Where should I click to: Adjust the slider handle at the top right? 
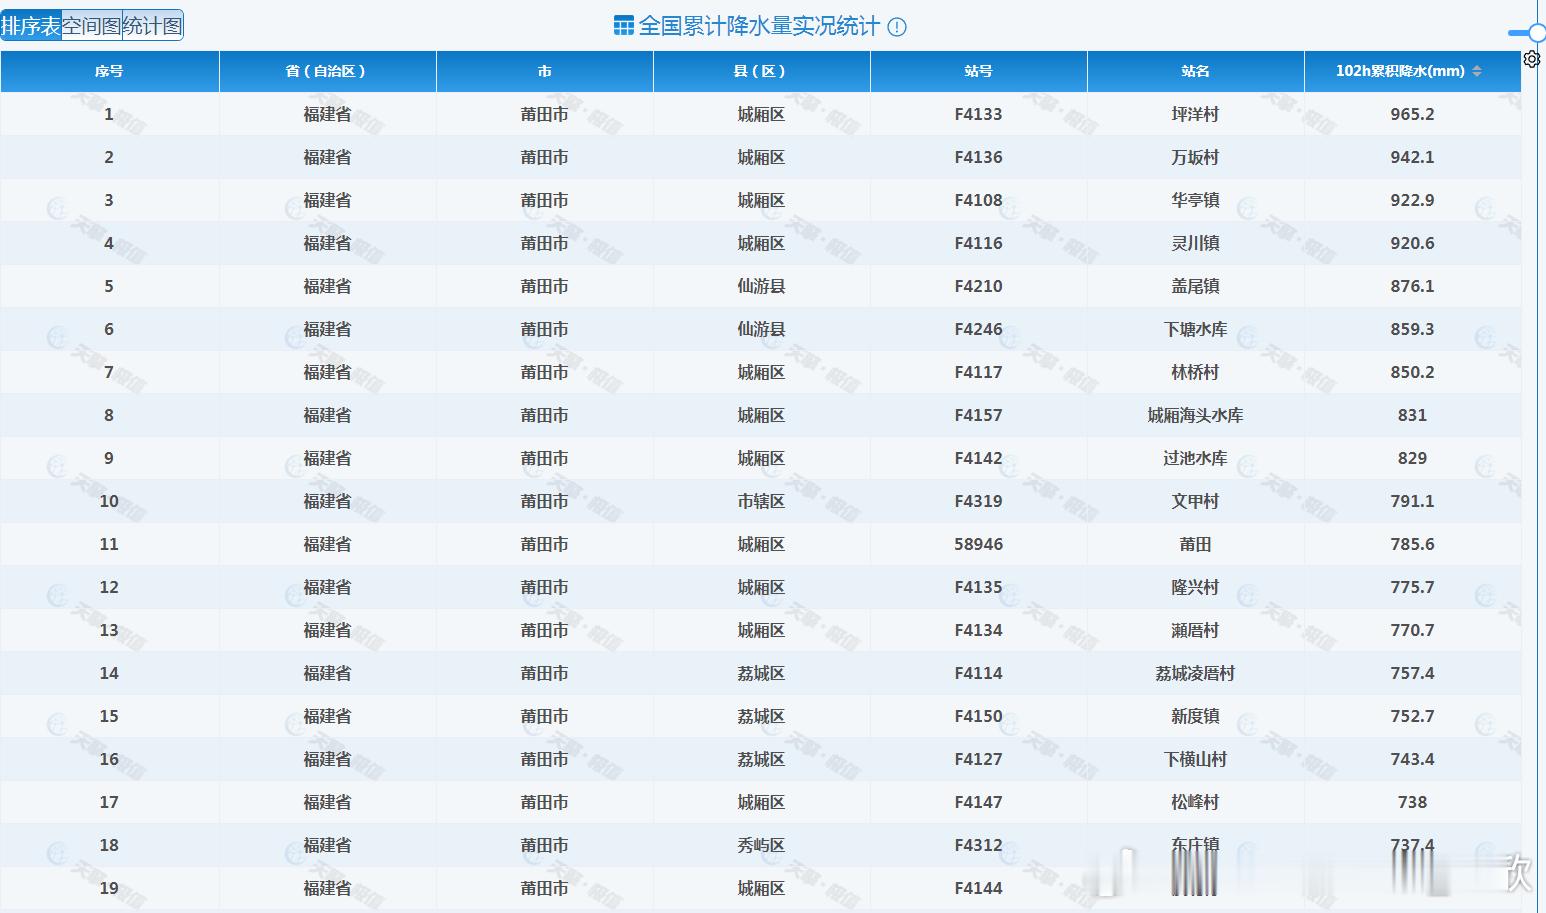pos(1537,33)
